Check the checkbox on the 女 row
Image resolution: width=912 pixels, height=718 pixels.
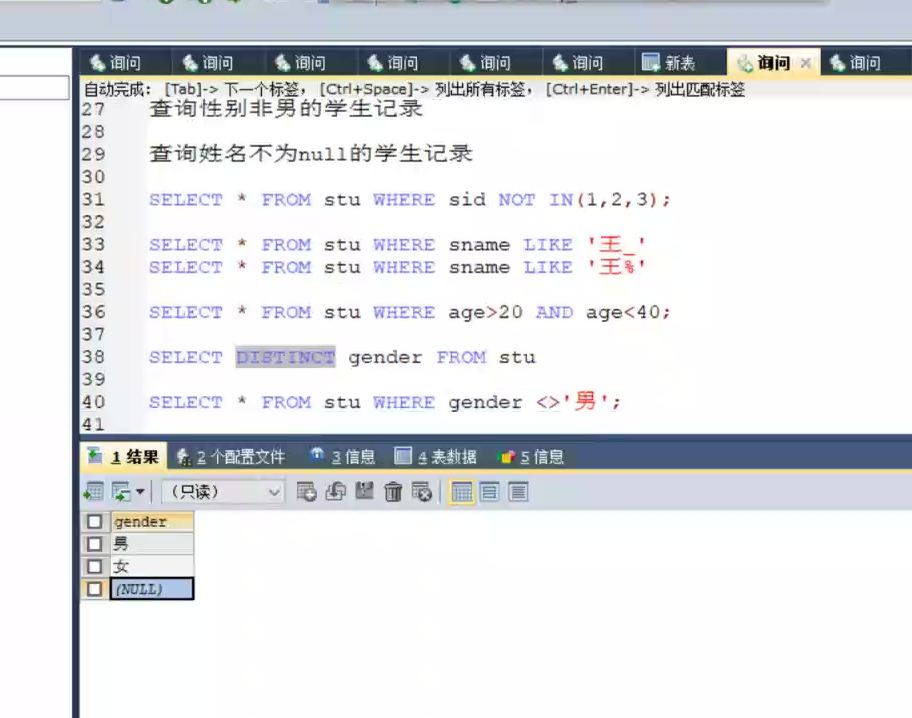click(x=94, y=565)
